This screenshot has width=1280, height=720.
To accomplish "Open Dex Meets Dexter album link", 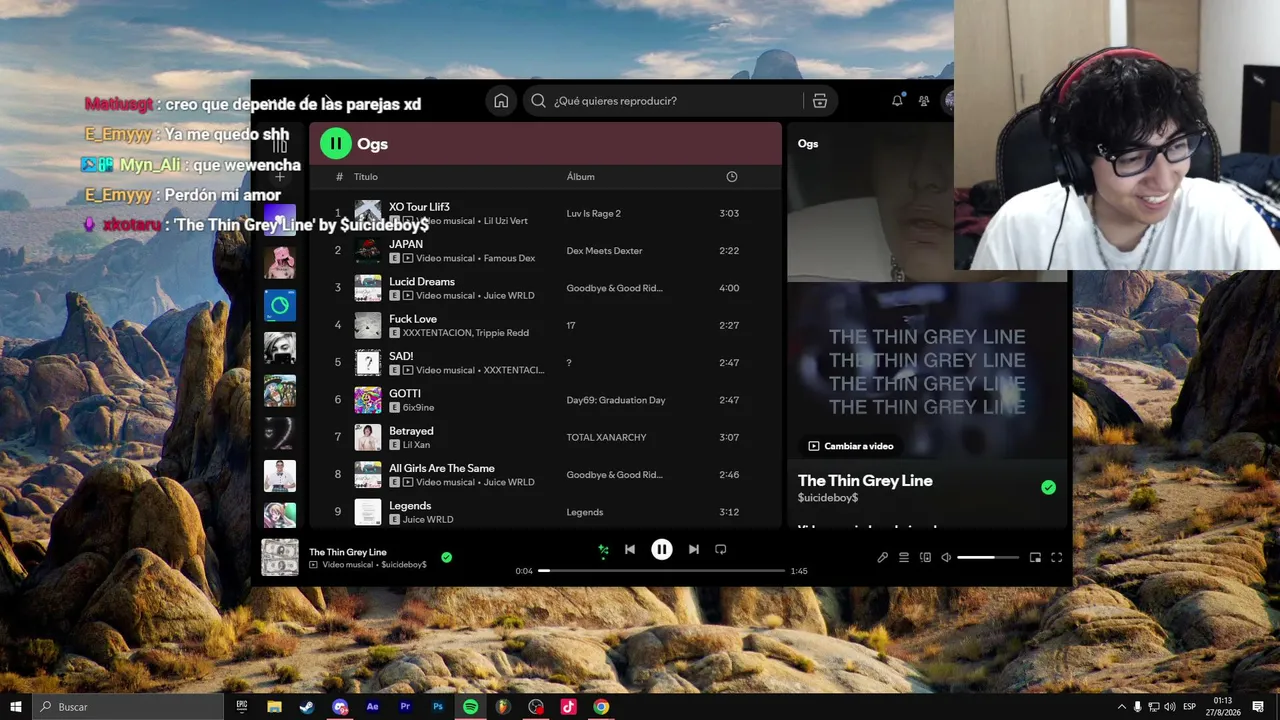I will point(604,251).
